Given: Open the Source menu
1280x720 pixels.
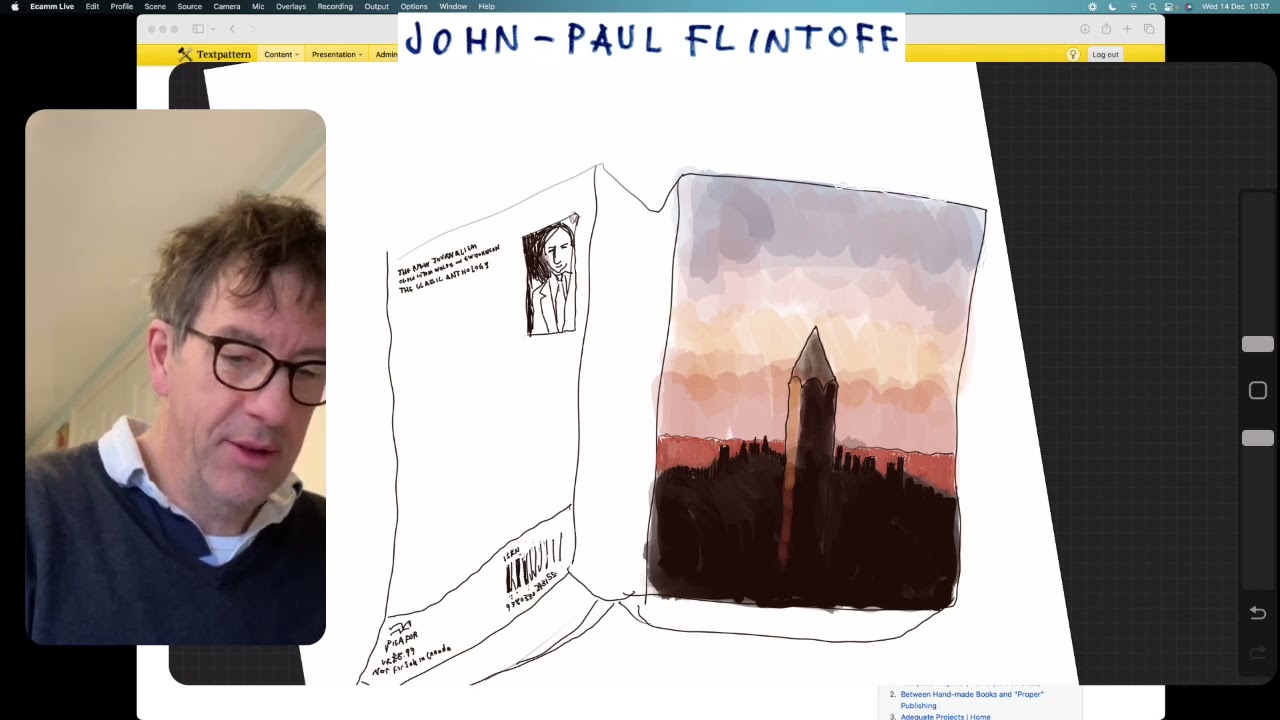Looking at the screenshot, I should click(x=190, y=6).
